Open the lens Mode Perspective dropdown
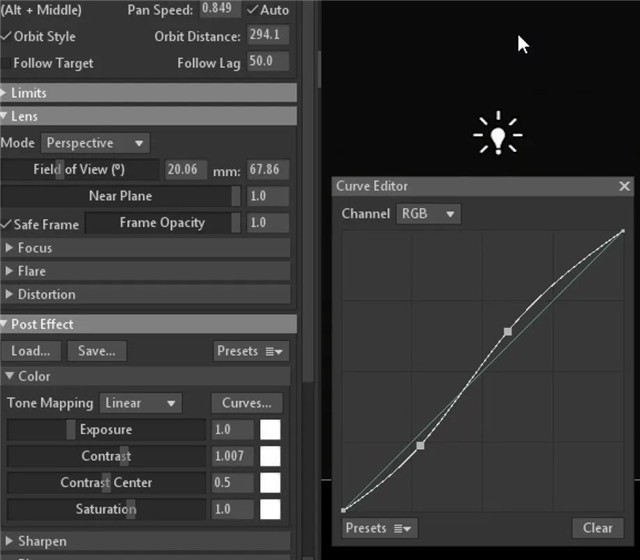This screenshot has height=560, width=640. [96, 143]
